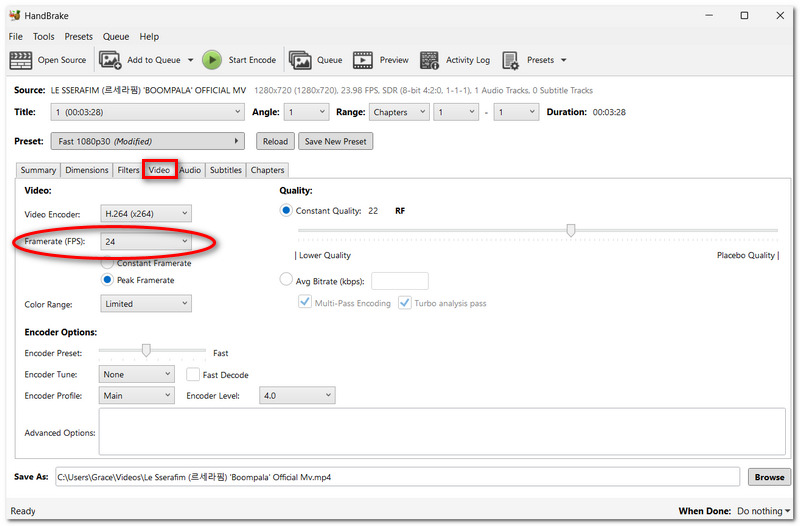Click the Open Source film clapper icon
The height and width of the screenshot is (526, 800).
click(20, 60)
